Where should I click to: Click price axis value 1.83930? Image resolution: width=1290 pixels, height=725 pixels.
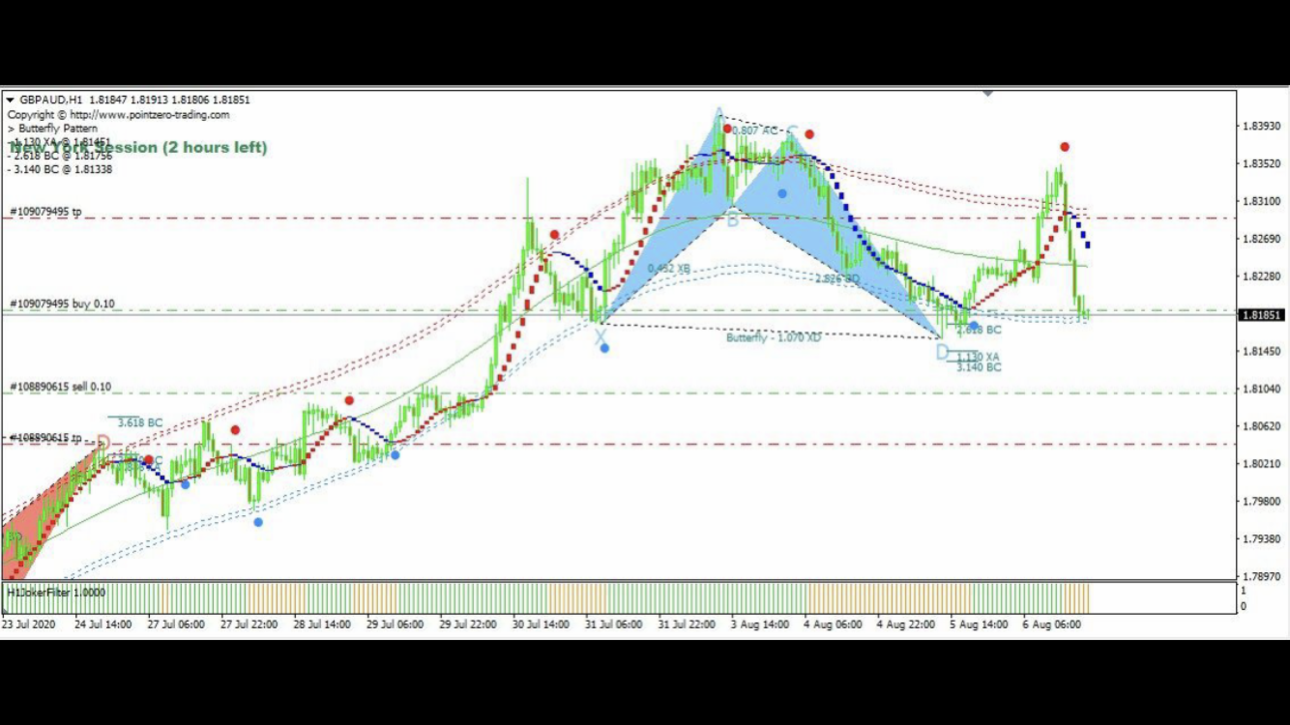[x=1262, y=126]
